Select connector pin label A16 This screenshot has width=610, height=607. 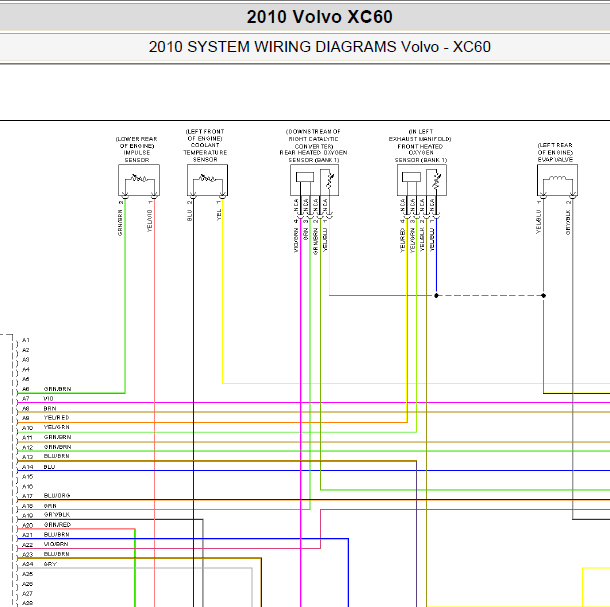pyautogui.click(x=27, y=486)
